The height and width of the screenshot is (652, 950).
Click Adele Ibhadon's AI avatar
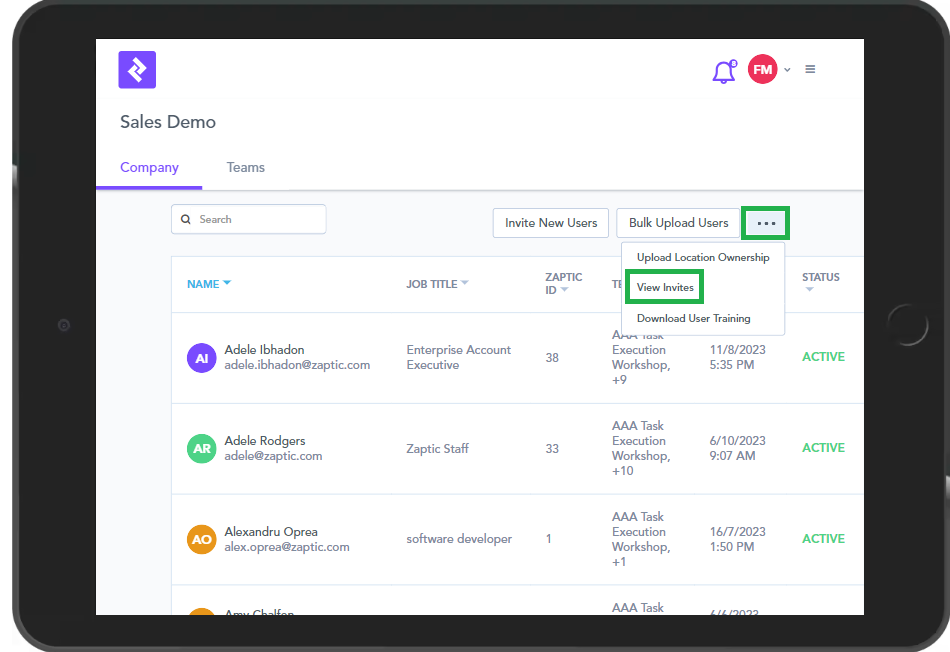coord(202,358)
